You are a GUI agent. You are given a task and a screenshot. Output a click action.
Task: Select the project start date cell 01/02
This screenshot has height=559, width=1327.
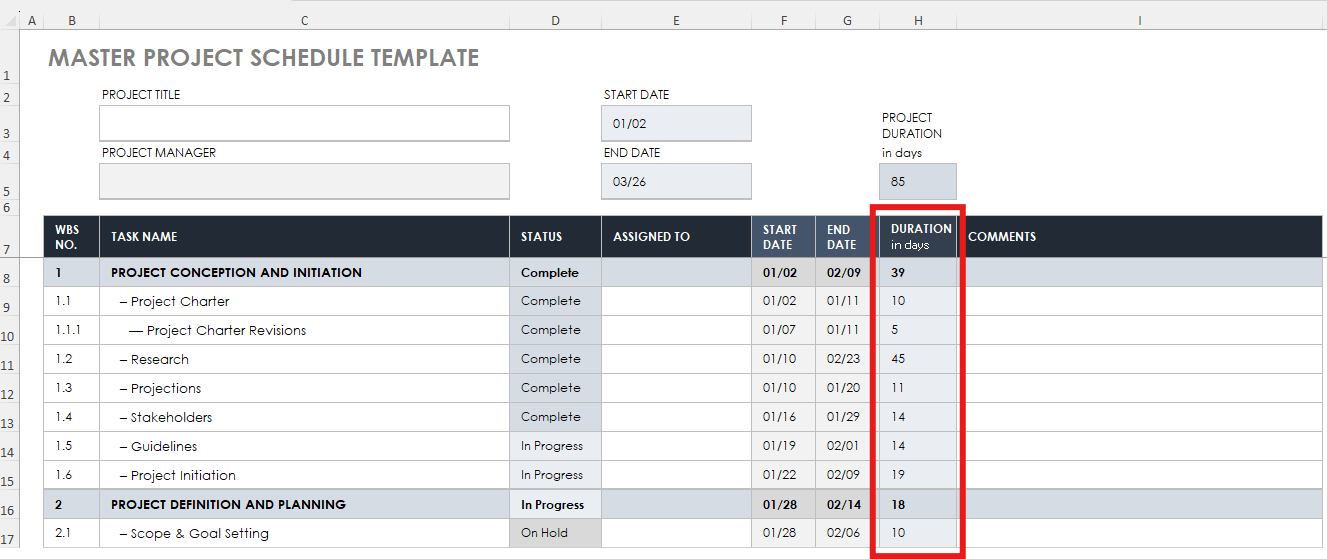click(x=676, y=123)
